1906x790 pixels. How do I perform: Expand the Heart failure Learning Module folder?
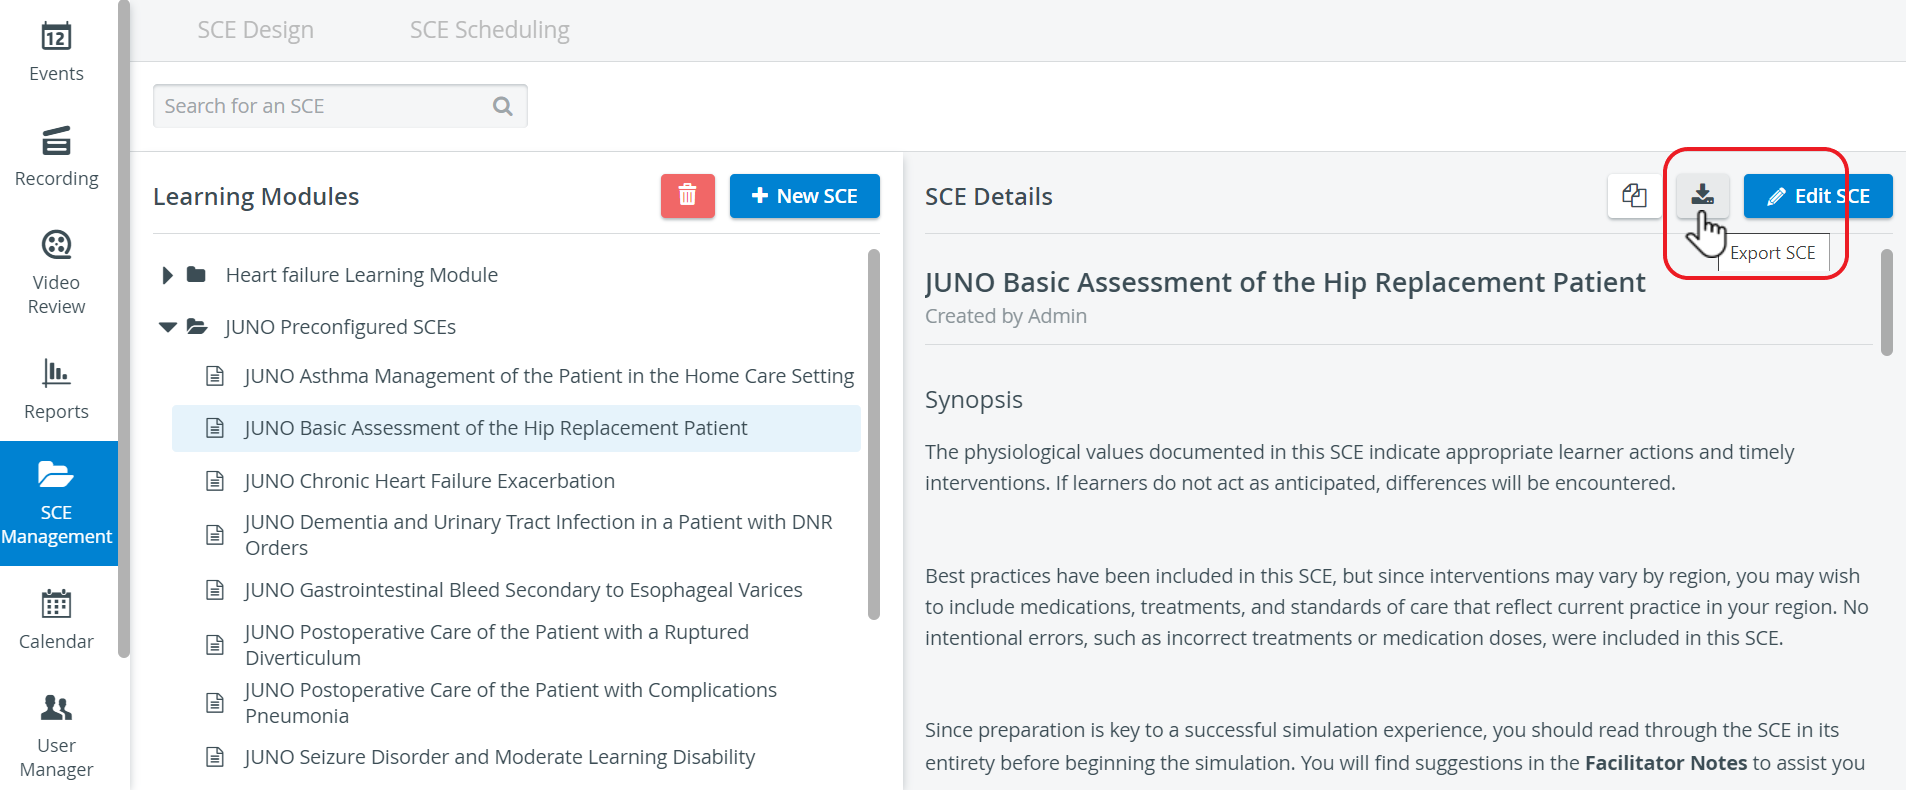click(x=167, y=275)
